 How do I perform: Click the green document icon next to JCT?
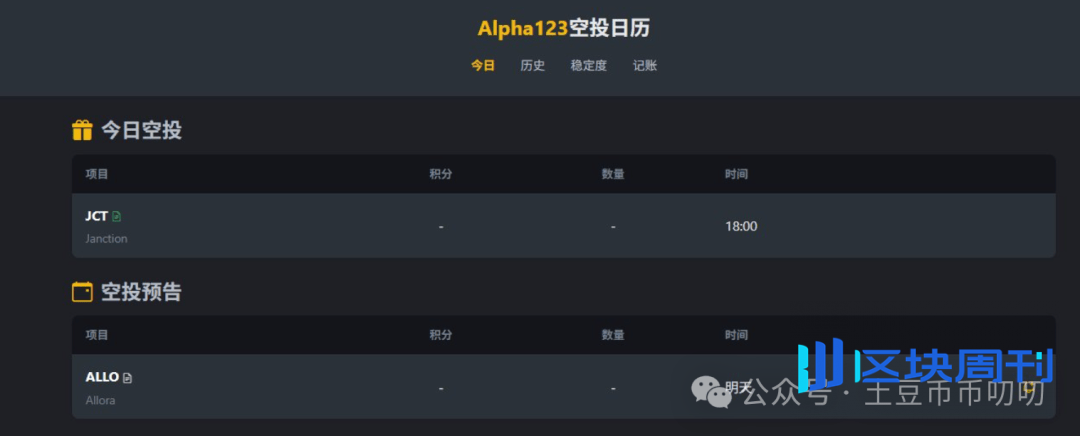coord(117,216)
